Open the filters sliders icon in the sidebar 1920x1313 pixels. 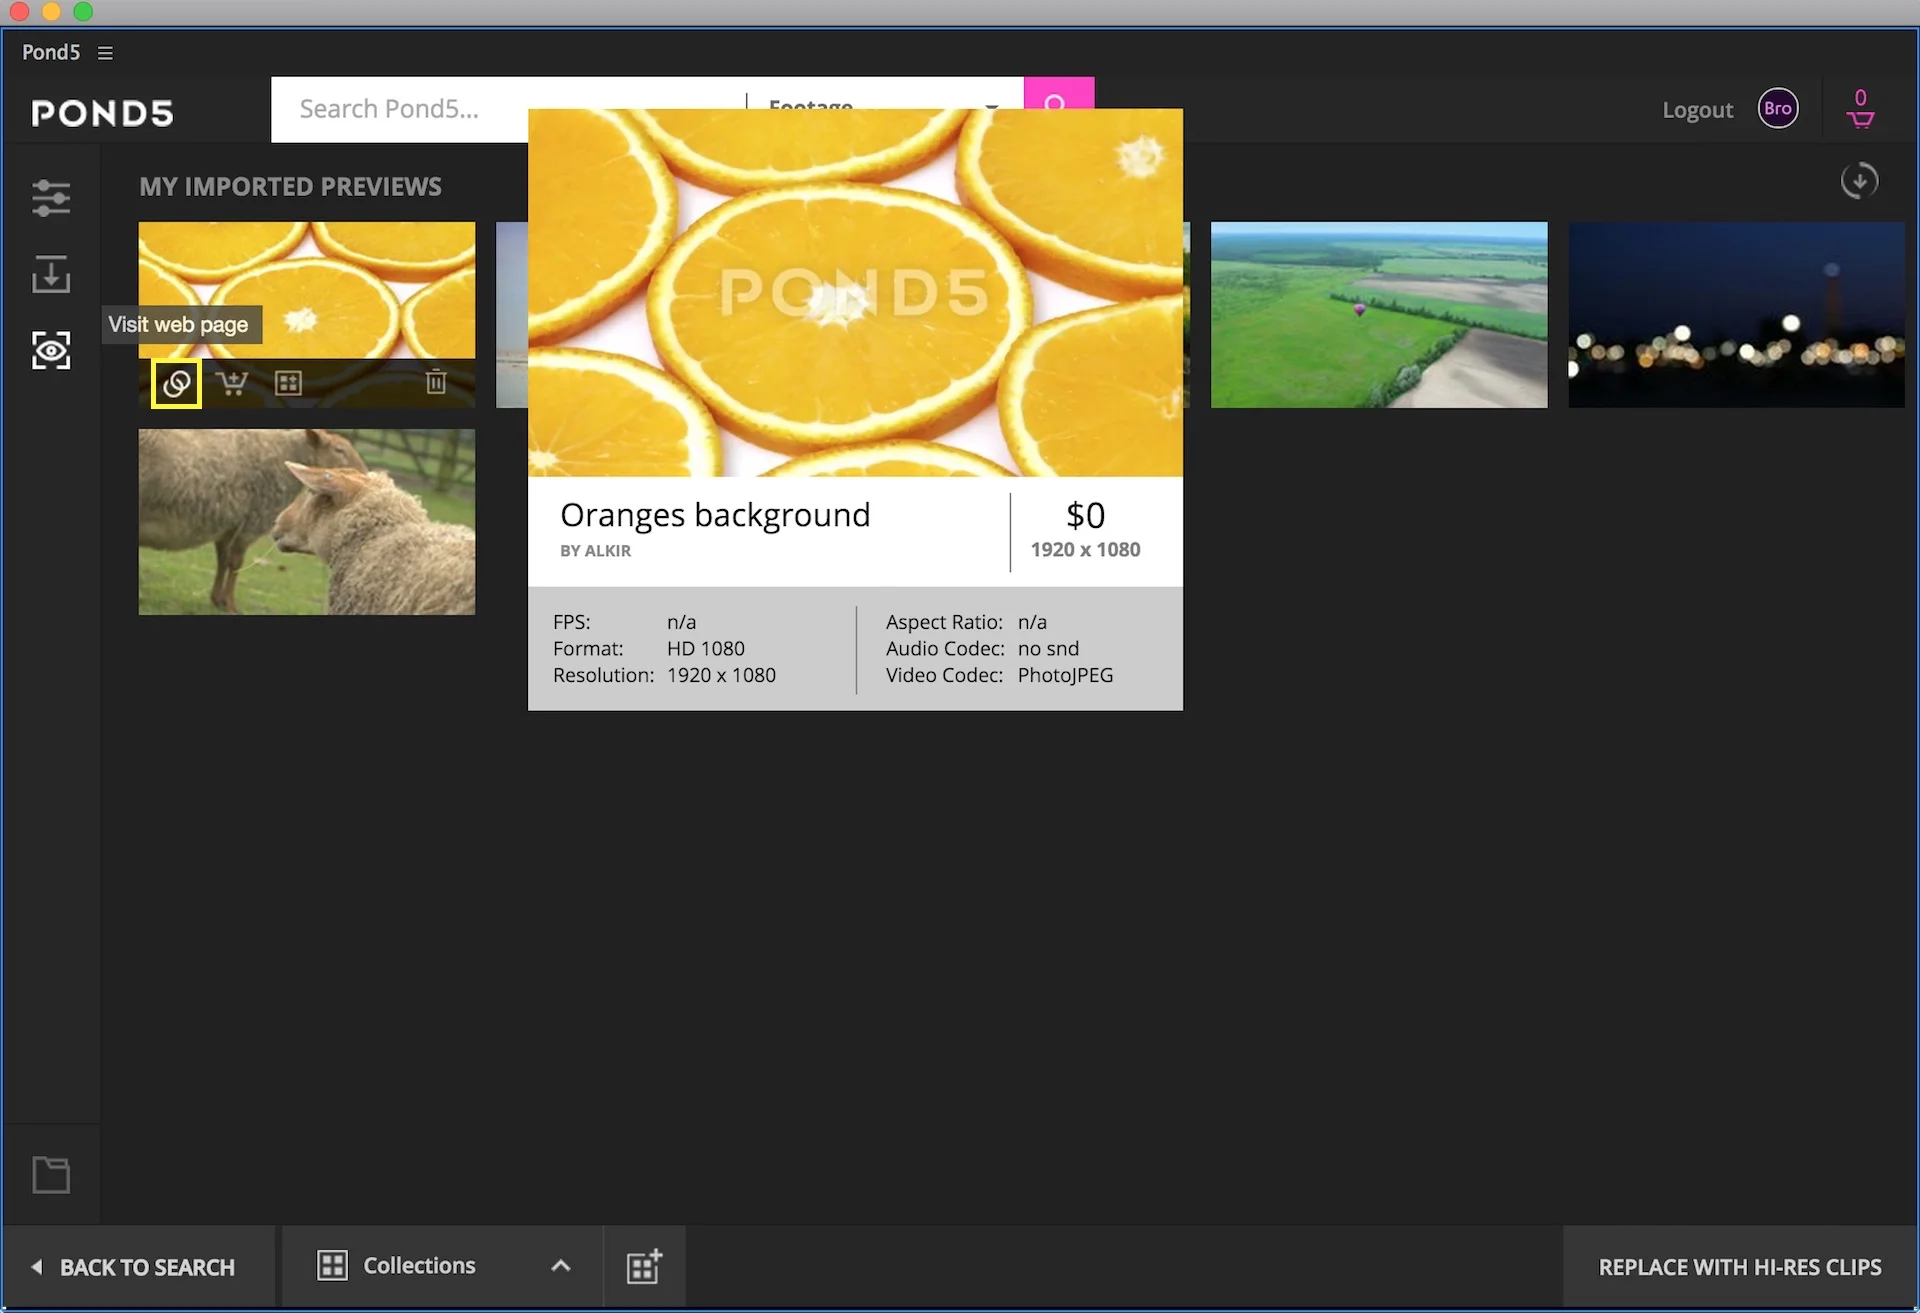51,198
